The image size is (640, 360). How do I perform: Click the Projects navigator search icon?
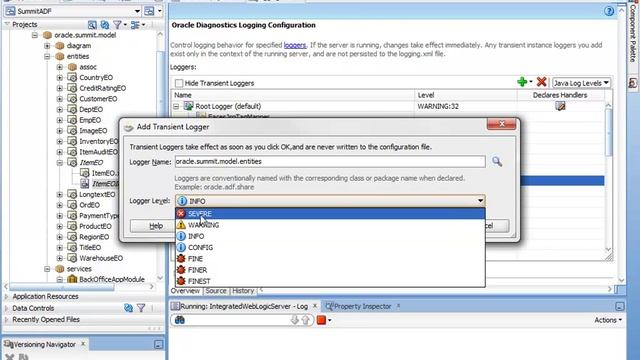[92, 25]
